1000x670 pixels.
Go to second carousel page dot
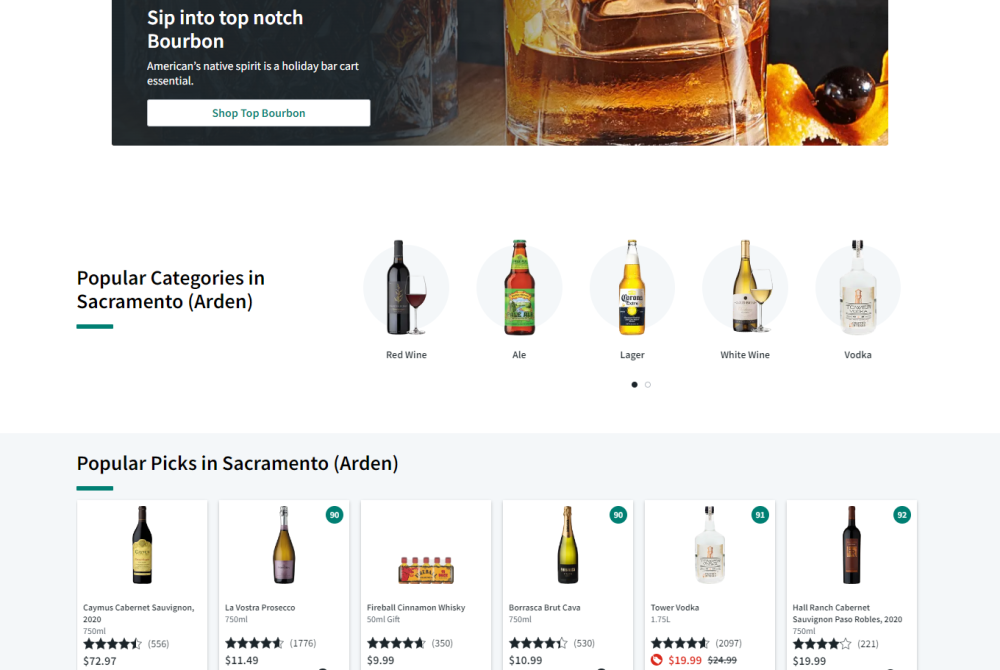pyautogui.click(x=648, y=384)
